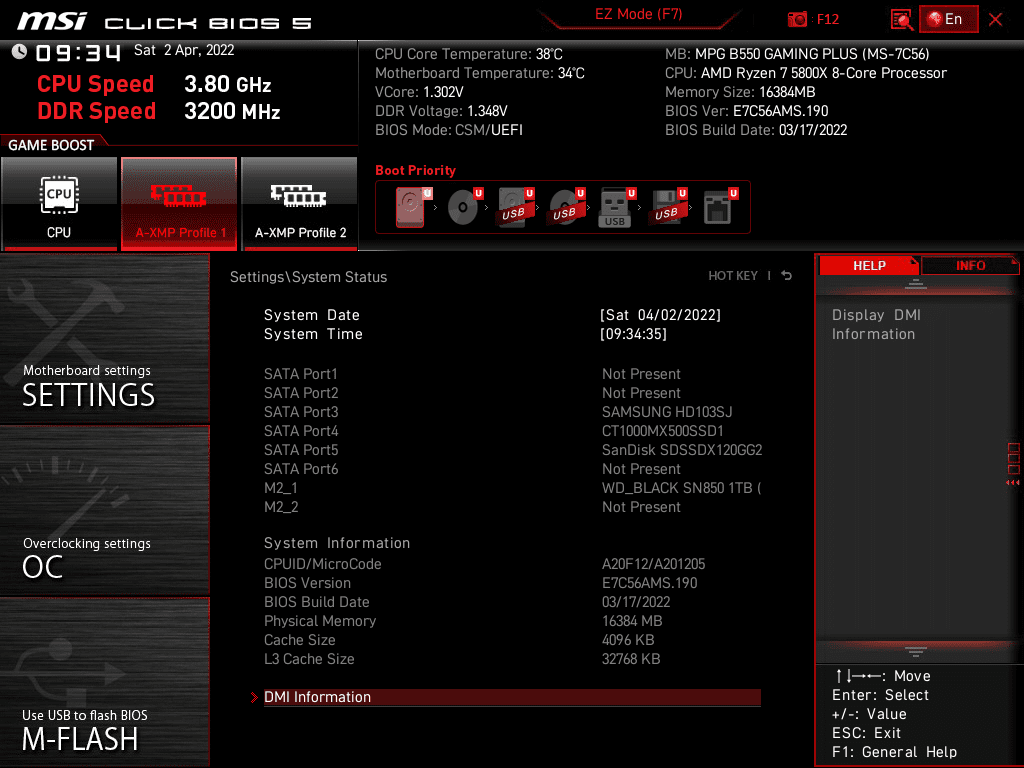The width and height of the screenshot is (1024, 768).
Task: Select the USB hard disk boot icon
Action: [515, 207]
